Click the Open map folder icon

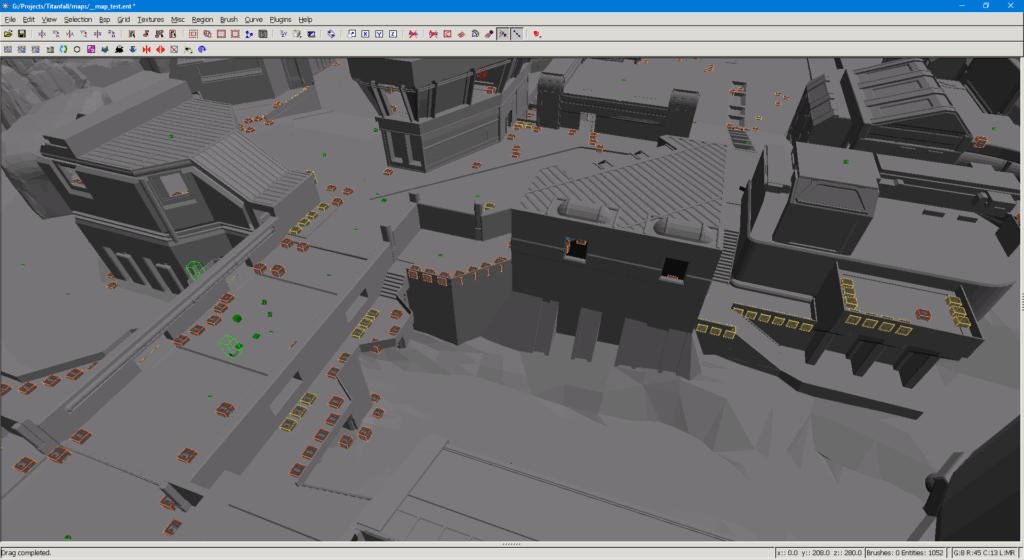8,34
